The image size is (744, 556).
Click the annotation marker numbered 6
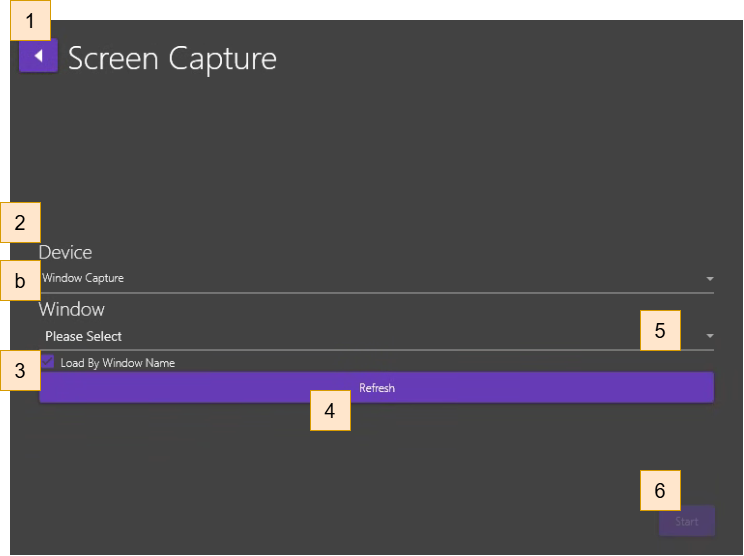tap(660, 490)
